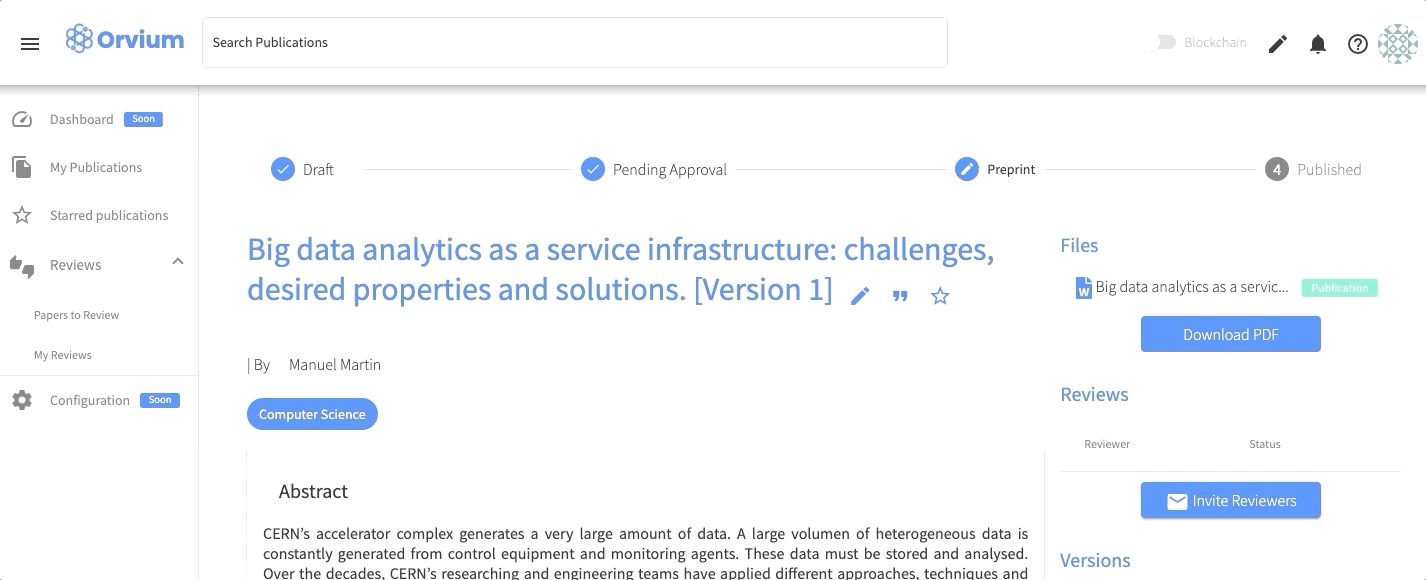The height and width of the screenshot is (580, 1426).
Task: Toggle the Blockchain switch
Action: [x=1165, y=43]
